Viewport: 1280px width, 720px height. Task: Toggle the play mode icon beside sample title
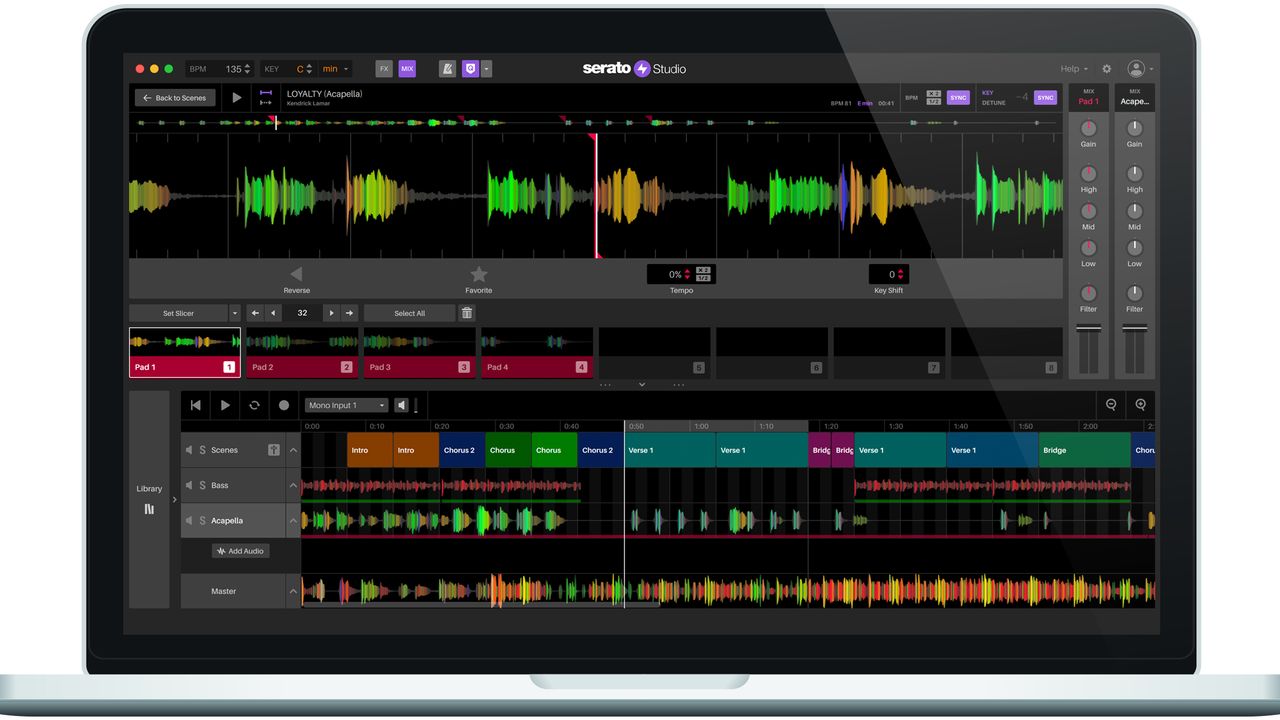click(x=266, y=98)
